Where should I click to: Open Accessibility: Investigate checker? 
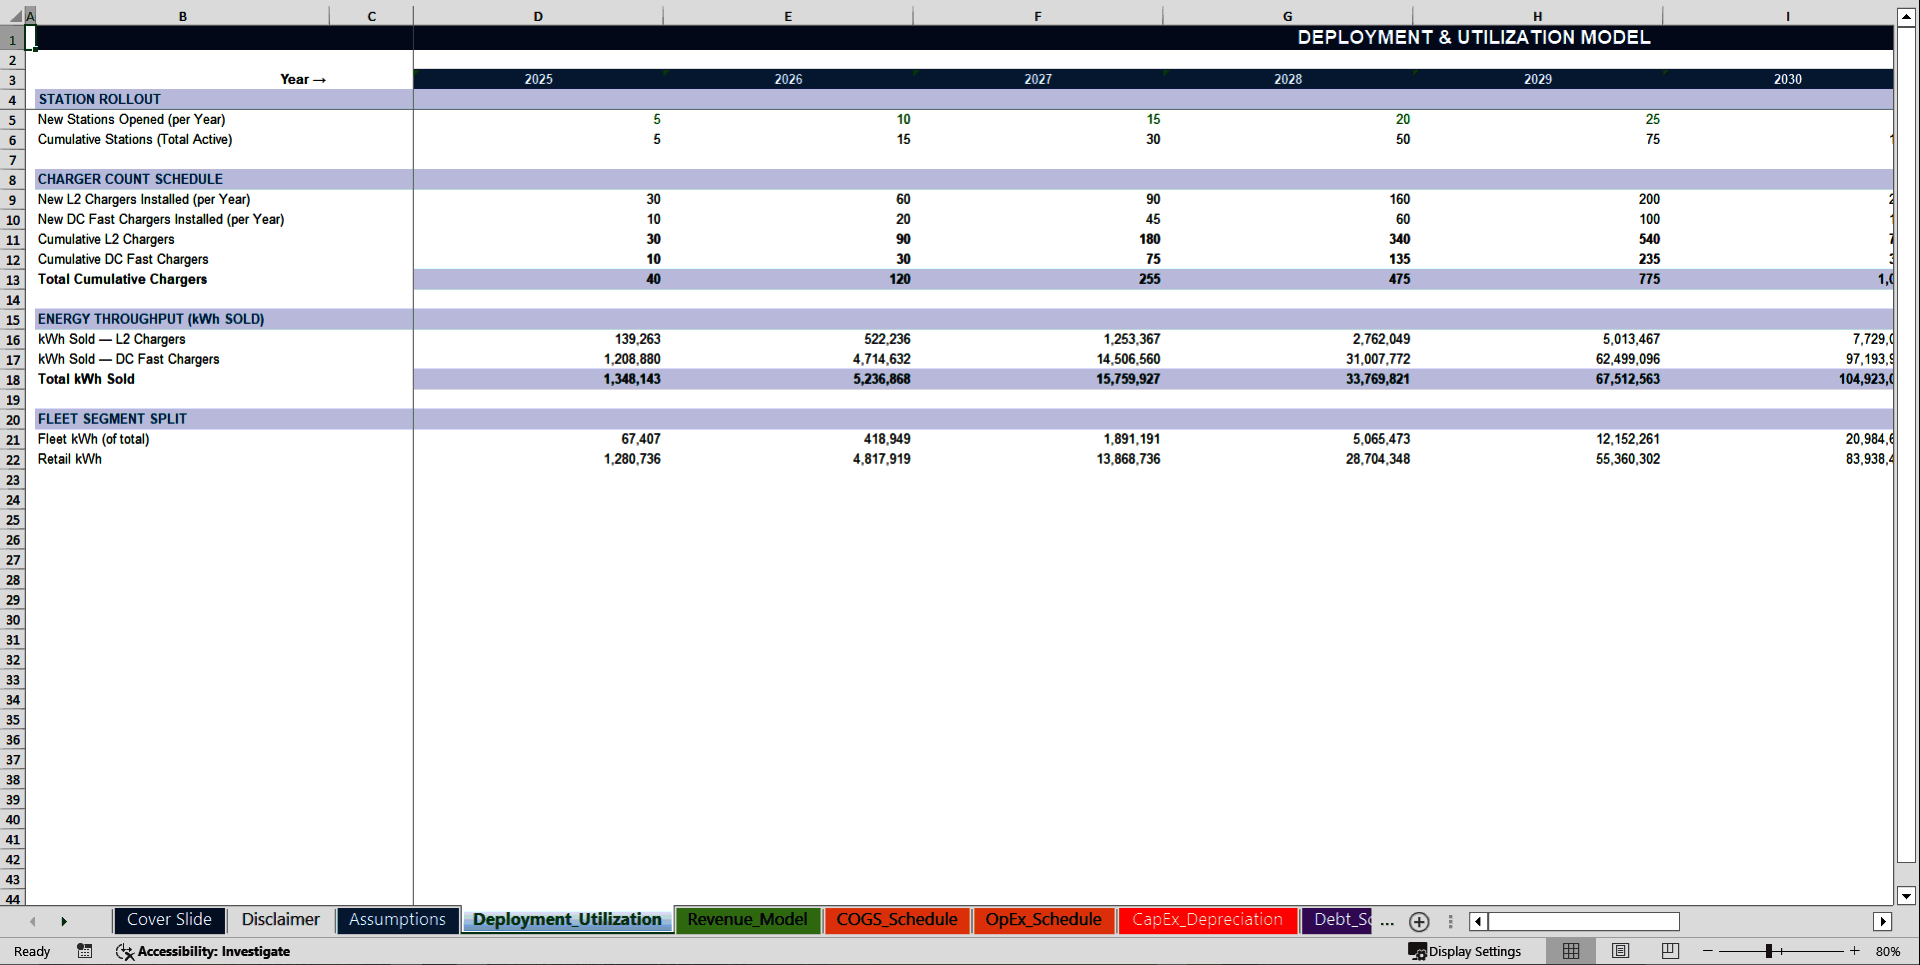coord(204,951)
